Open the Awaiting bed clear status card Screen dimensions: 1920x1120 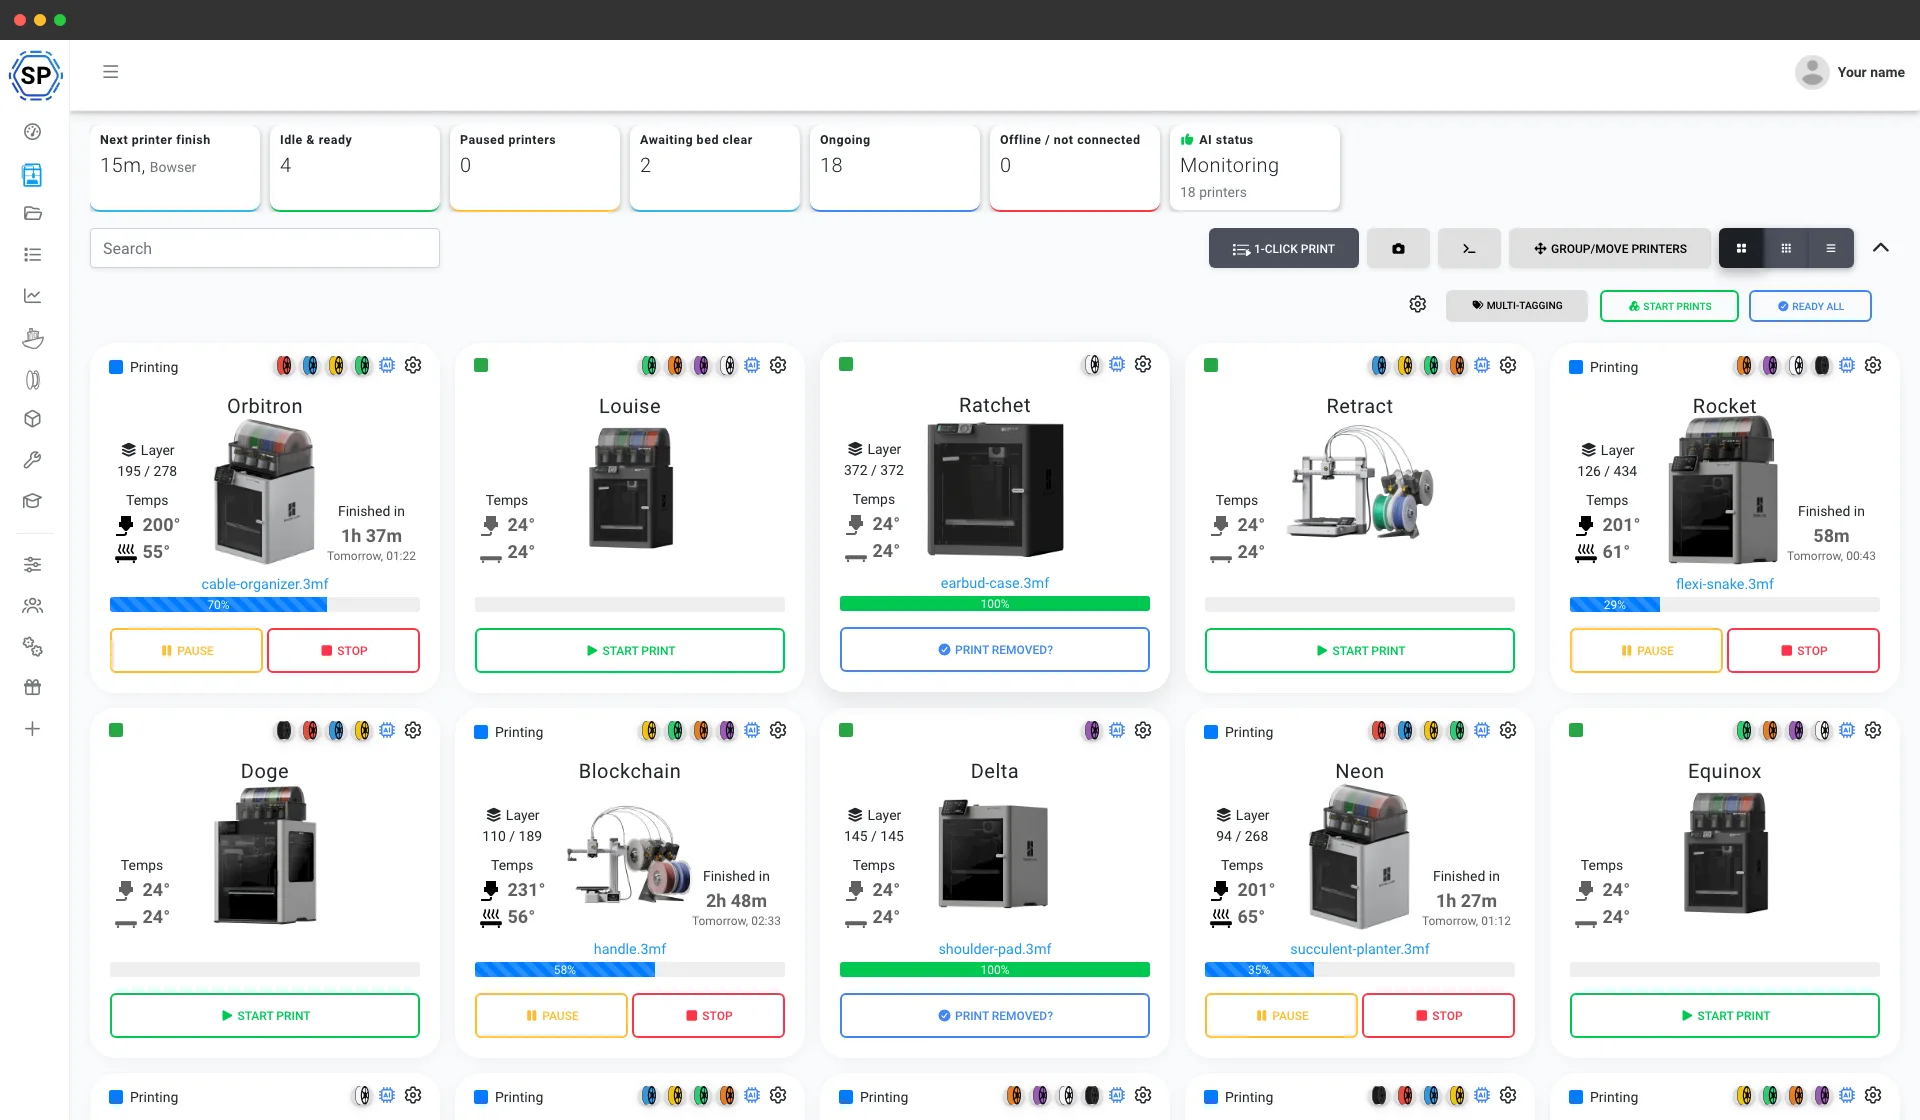pyautogui.click(x=715, y=167)
